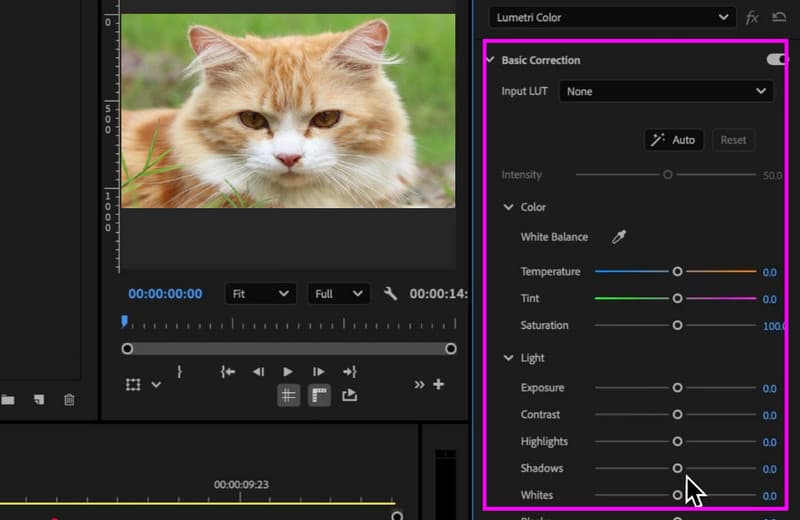Toggle the rulers/guides corner icon

pos(319,395)
